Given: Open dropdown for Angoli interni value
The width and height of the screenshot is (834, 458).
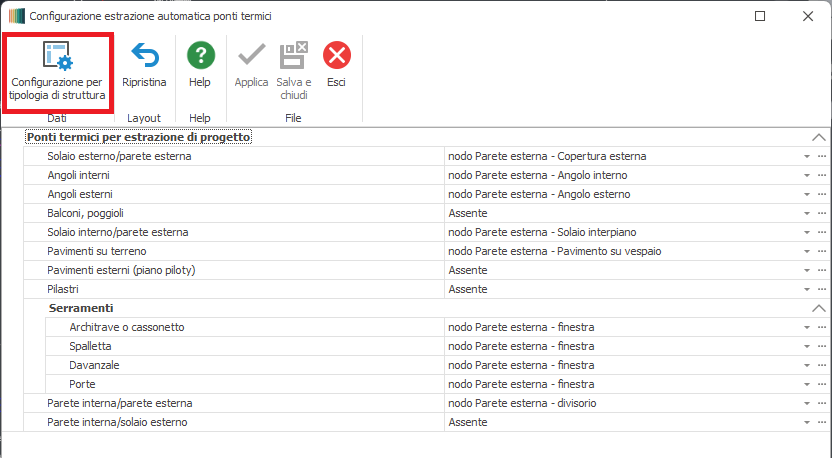Looking at the screenshot, I should [806, 176].
